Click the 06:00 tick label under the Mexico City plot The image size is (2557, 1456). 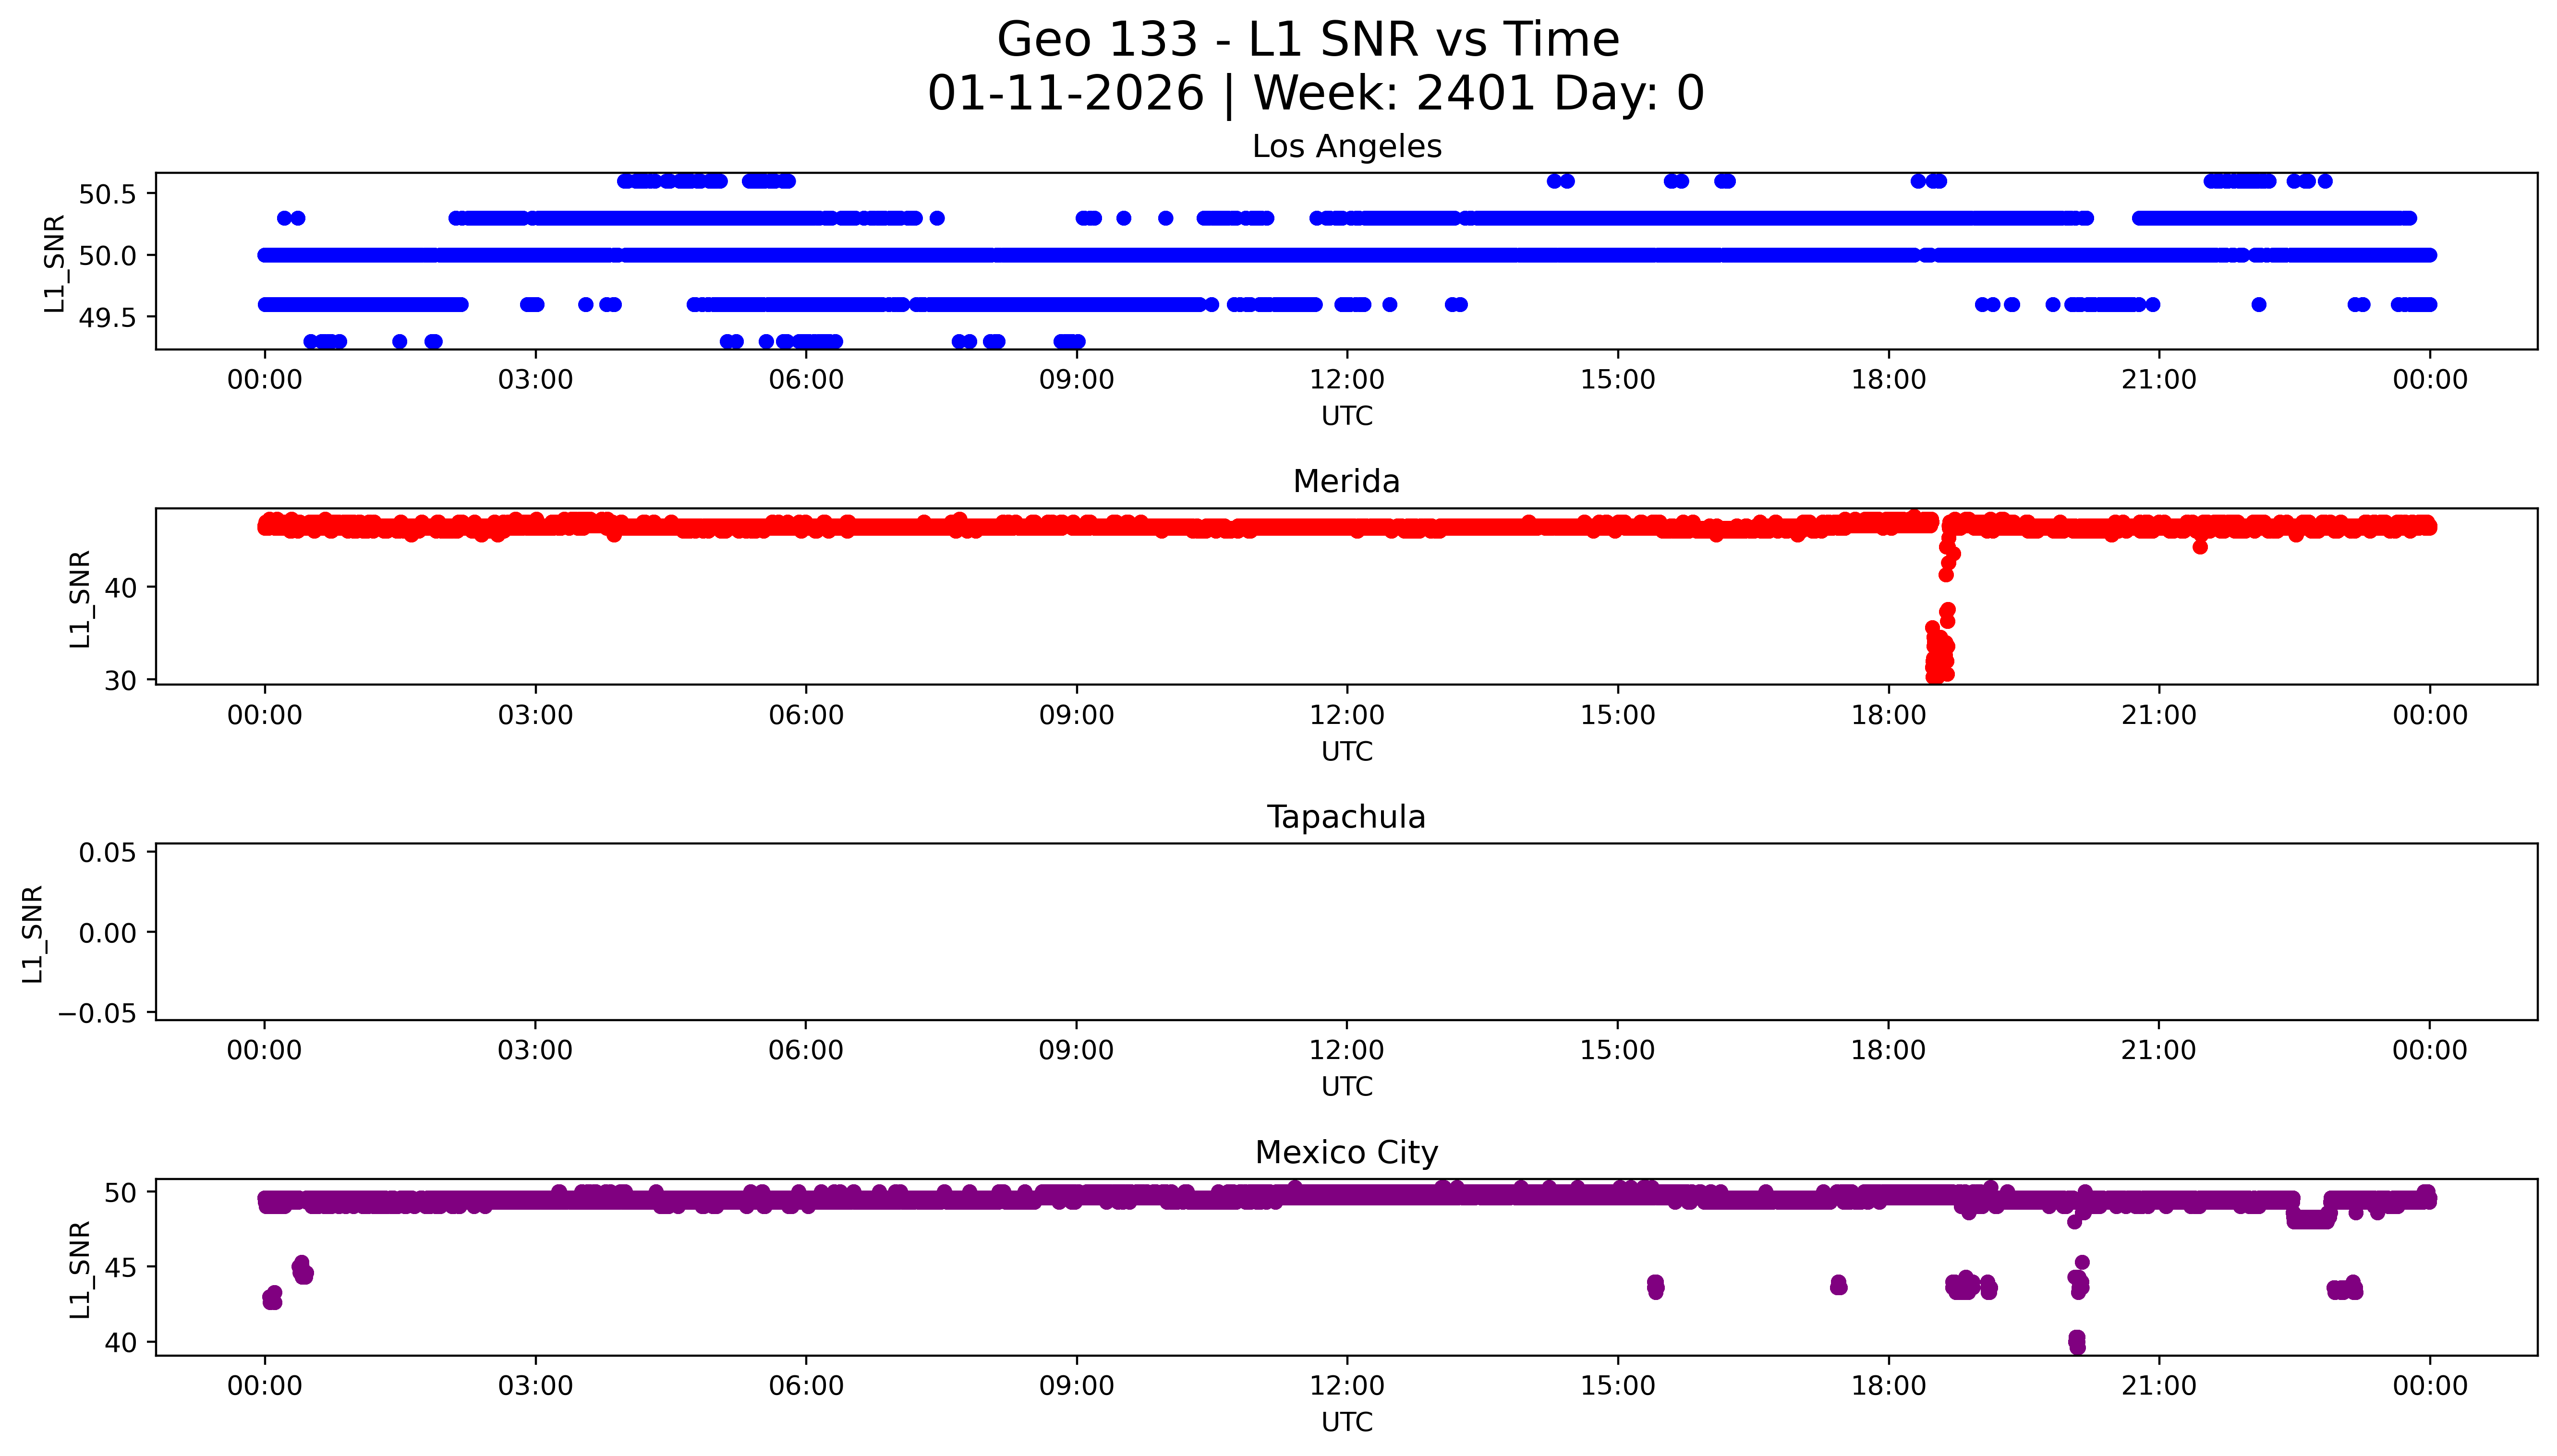[806, 1386]
